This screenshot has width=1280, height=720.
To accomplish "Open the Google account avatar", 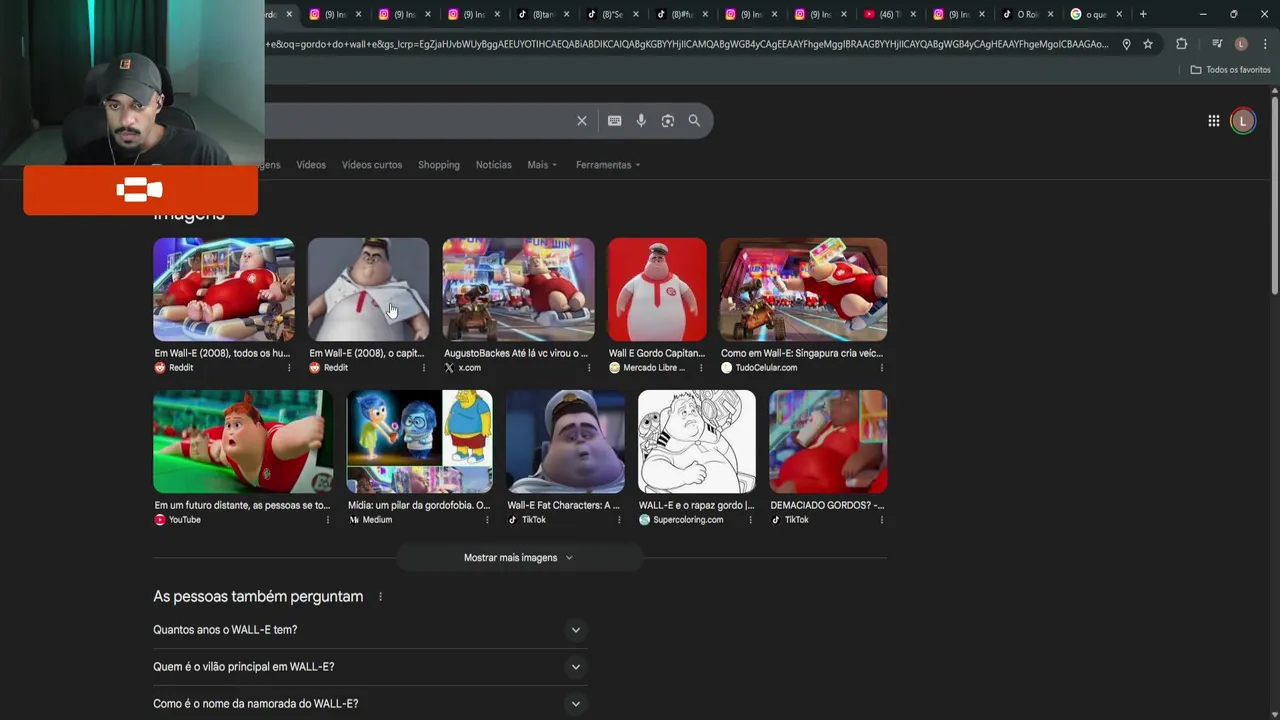I will [1243, 121].
